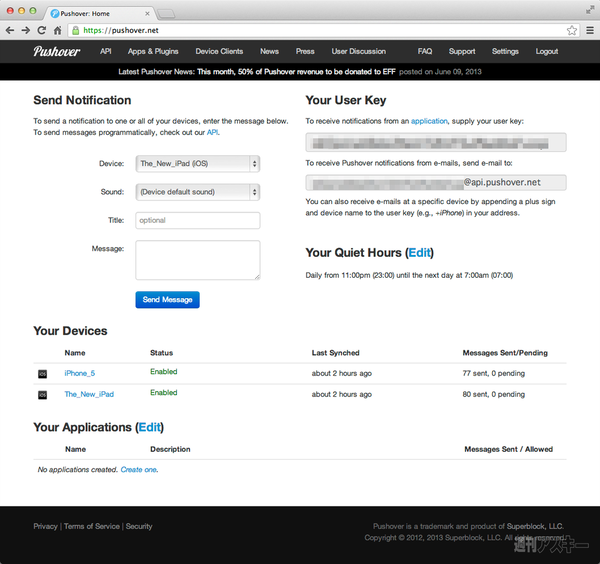Visit Superblock, LLC link in footer
The image size is (600, 564).
tap(535, 526)
